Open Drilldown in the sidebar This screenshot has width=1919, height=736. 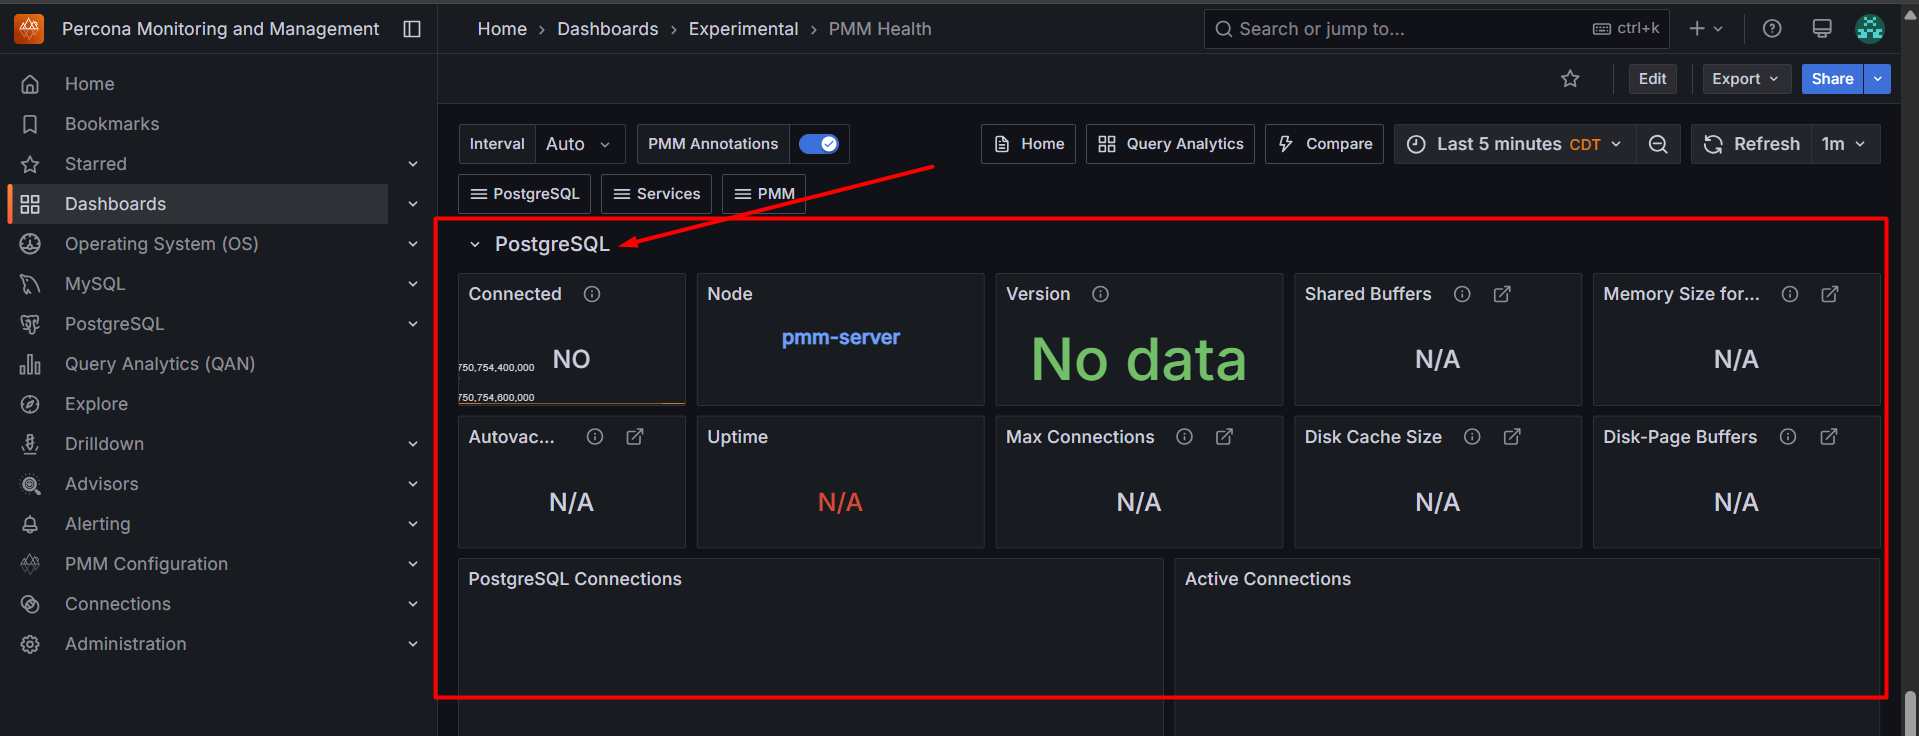104,444
